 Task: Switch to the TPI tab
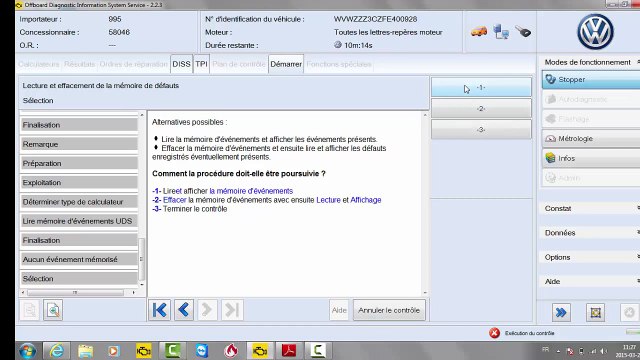click(x=201, y=64)
